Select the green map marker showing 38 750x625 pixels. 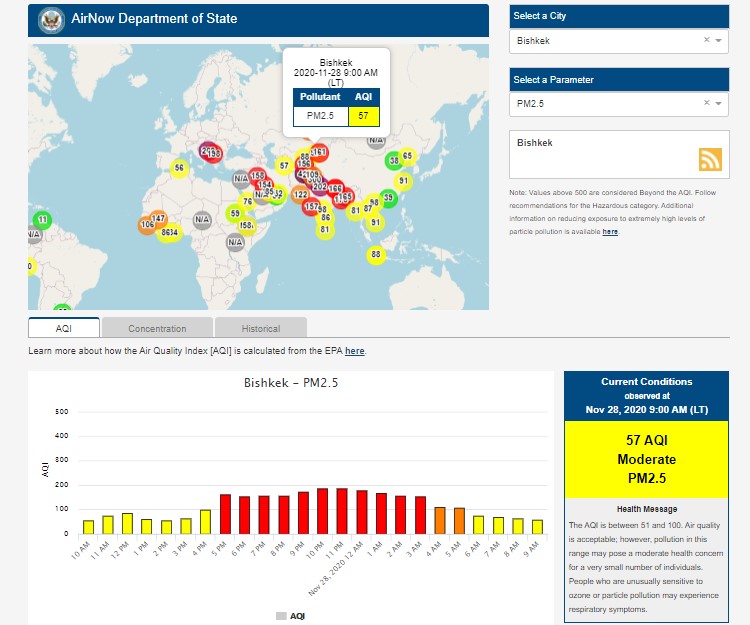[394, 160]
